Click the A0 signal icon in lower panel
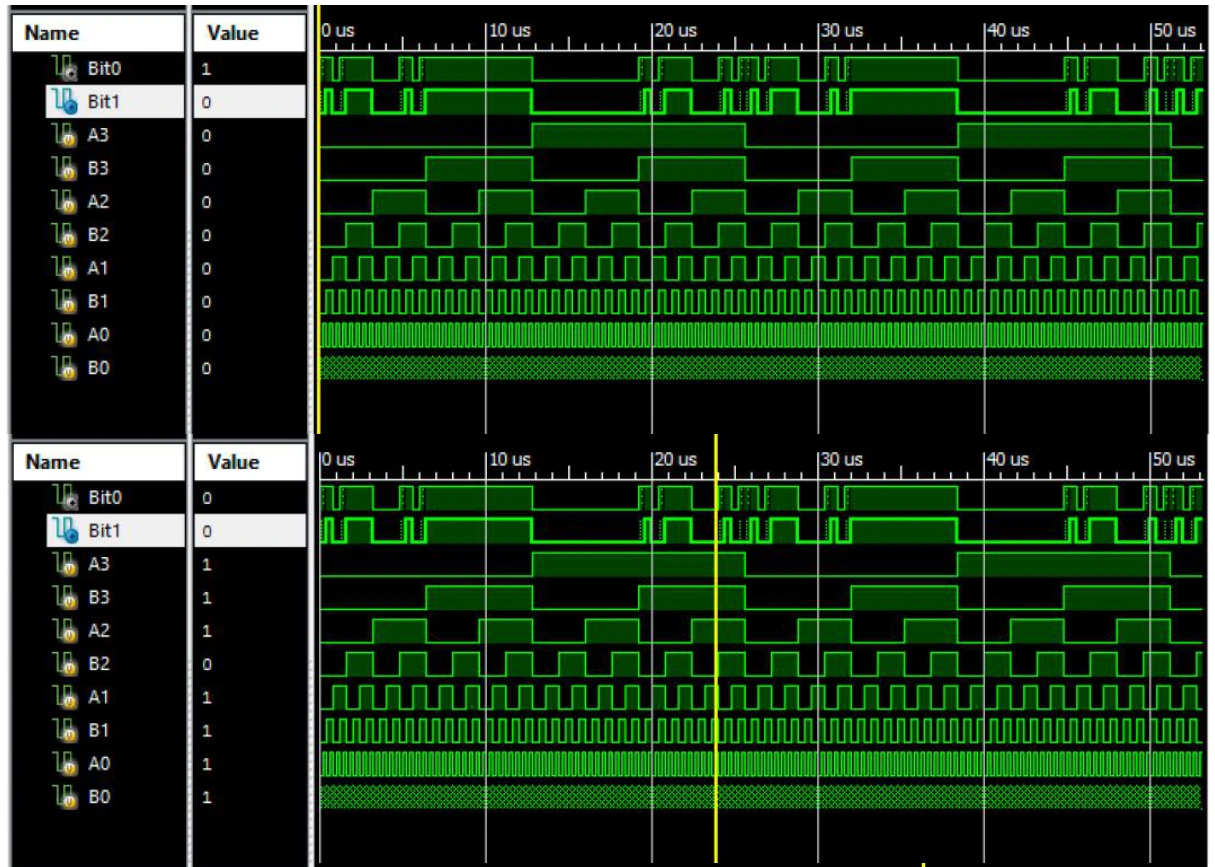The image size is (1215, 867). click(x=64, y=765)
